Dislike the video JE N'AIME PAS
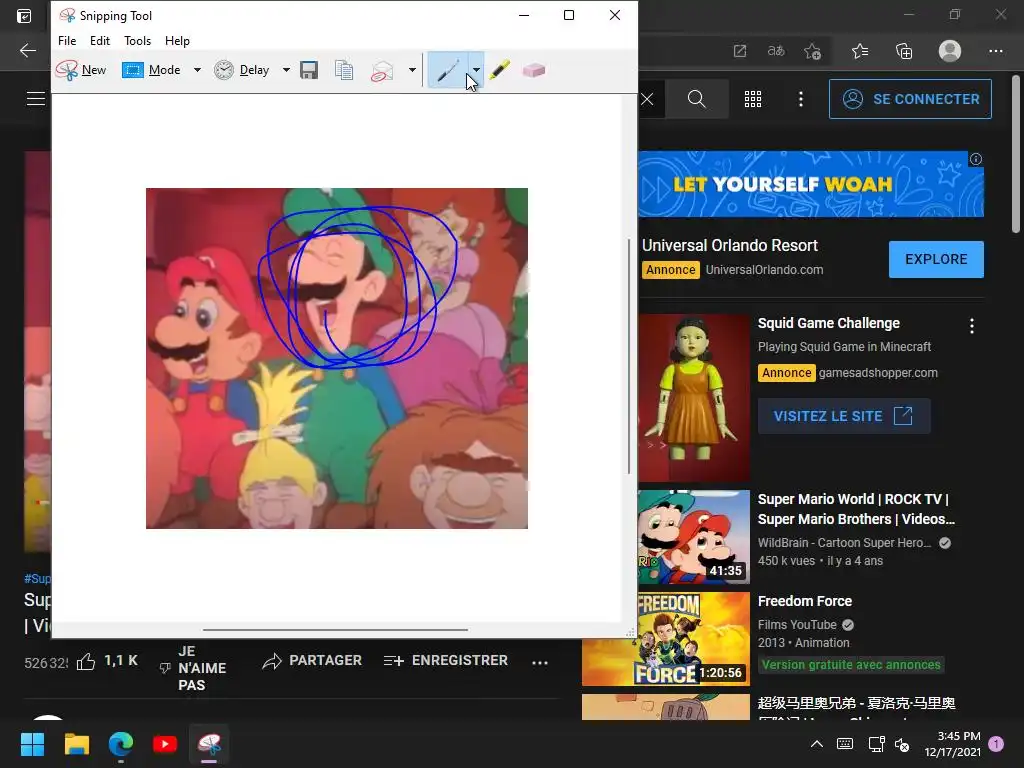The height and width of the screenshot is (768, 1024). tap(195, 668)
